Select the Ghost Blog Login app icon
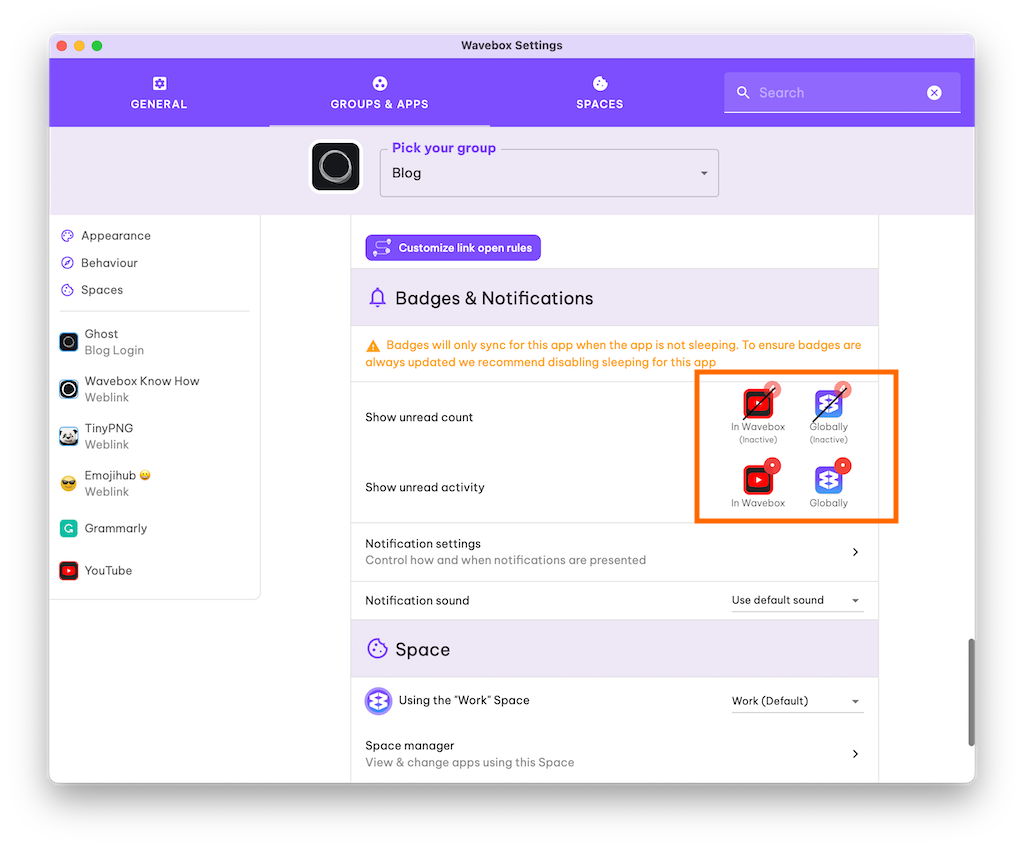This screenshot has height=848, width=1024. click(x=69, y=342)
